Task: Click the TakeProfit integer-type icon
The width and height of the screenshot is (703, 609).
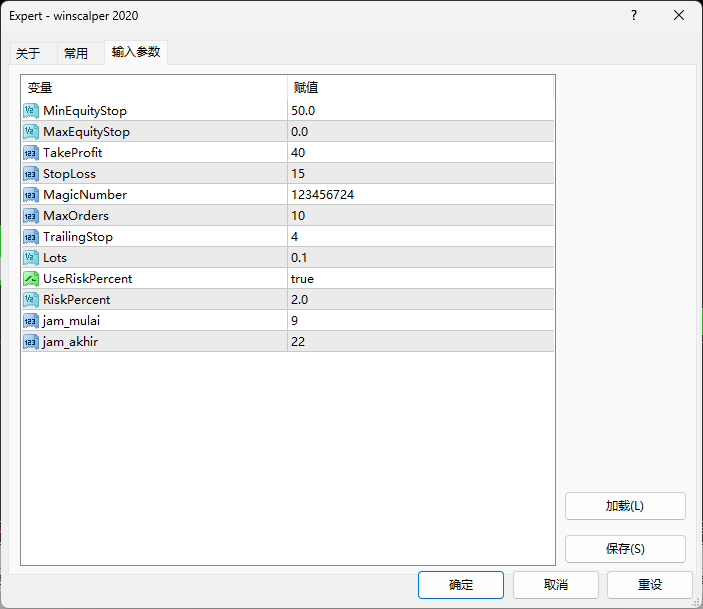Action: (x=30, y=152)
